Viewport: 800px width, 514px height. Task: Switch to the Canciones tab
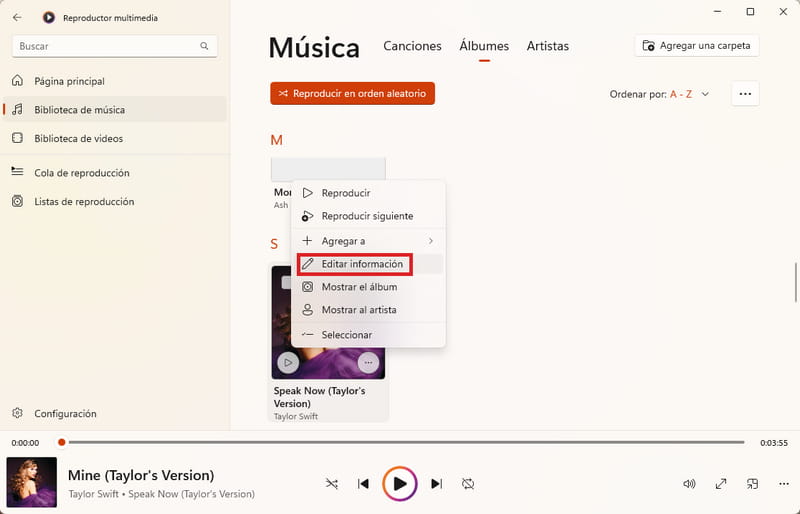[x=412, y=46]
